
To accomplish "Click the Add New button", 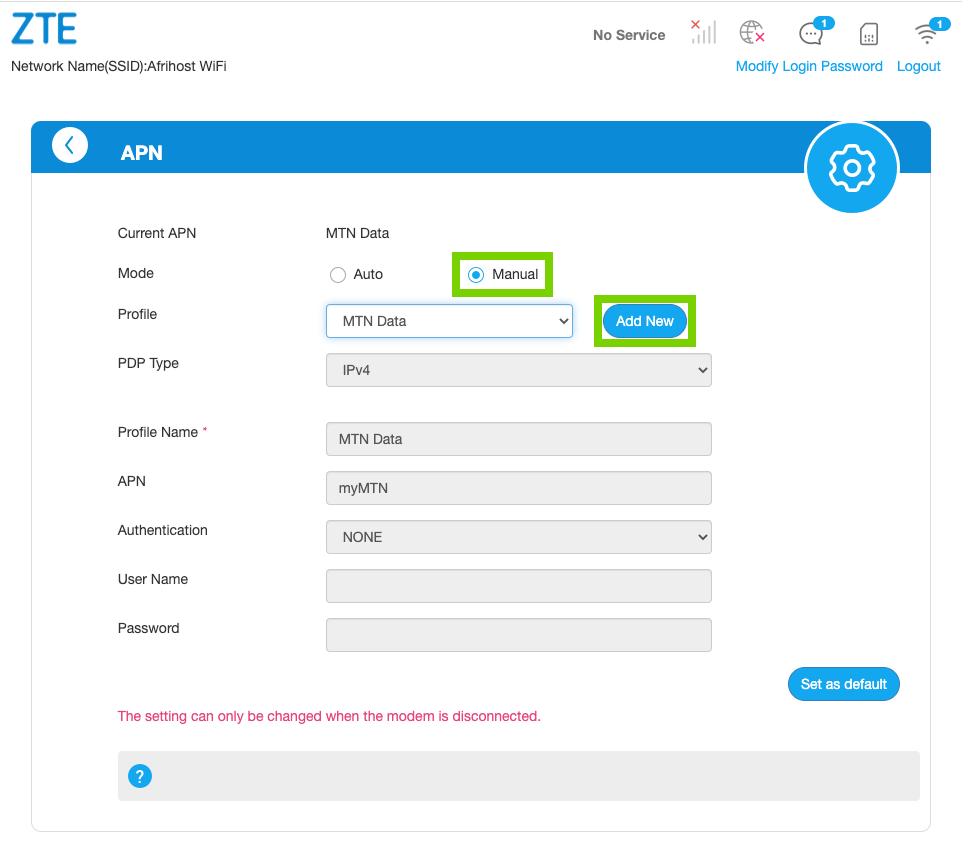I will tap(645, 321).
